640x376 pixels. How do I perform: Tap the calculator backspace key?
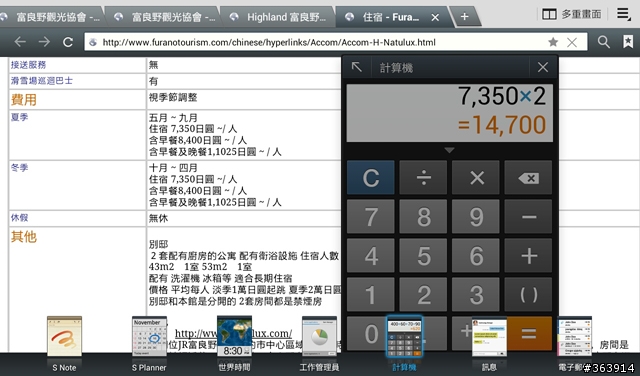[x=528, y=178]
